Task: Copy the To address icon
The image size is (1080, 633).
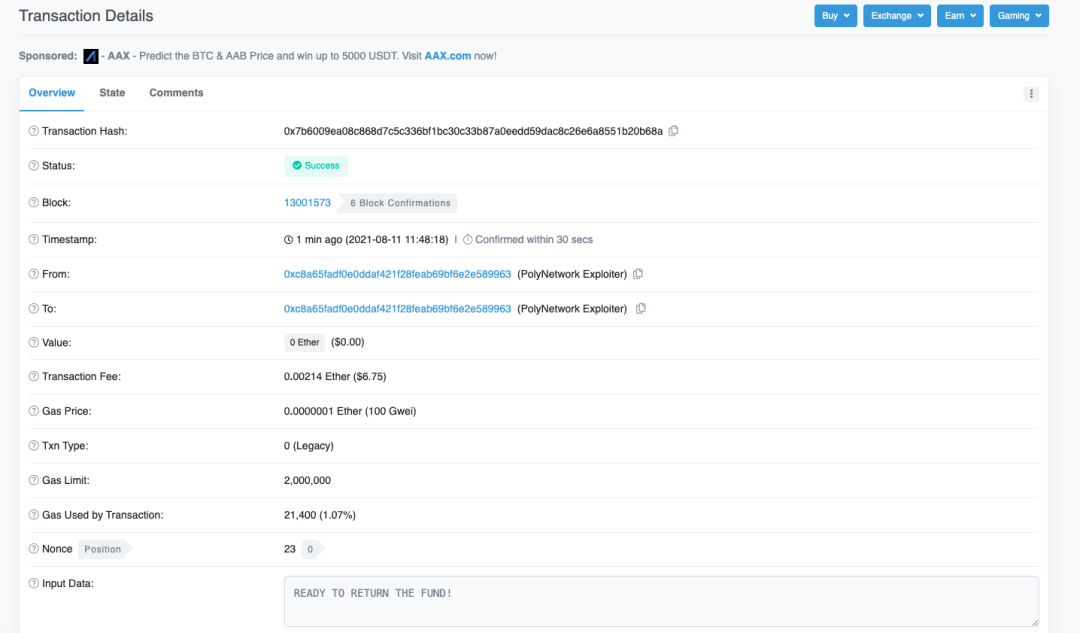Action: 641,309
